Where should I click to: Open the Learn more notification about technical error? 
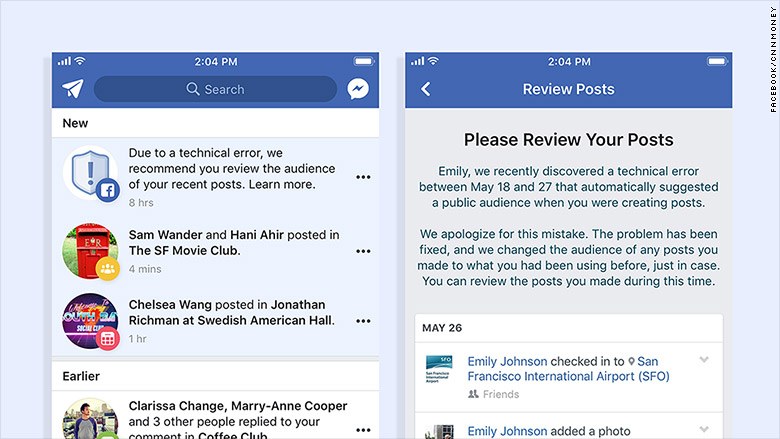point(235,169)
